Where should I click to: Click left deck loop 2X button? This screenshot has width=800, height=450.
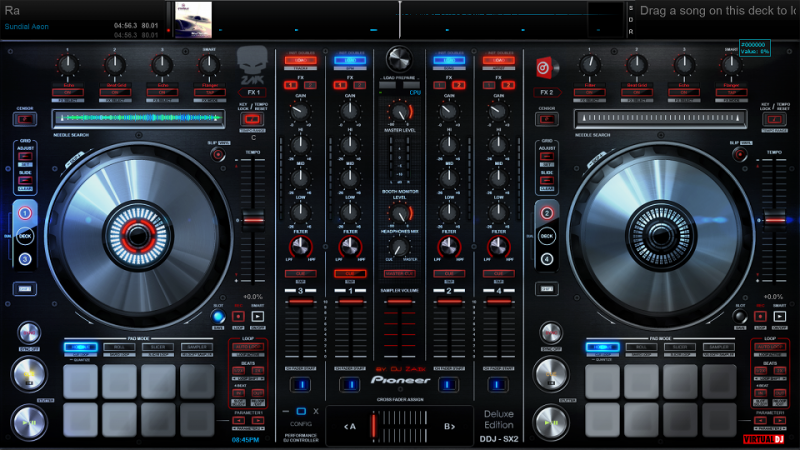tap(258, 370)
